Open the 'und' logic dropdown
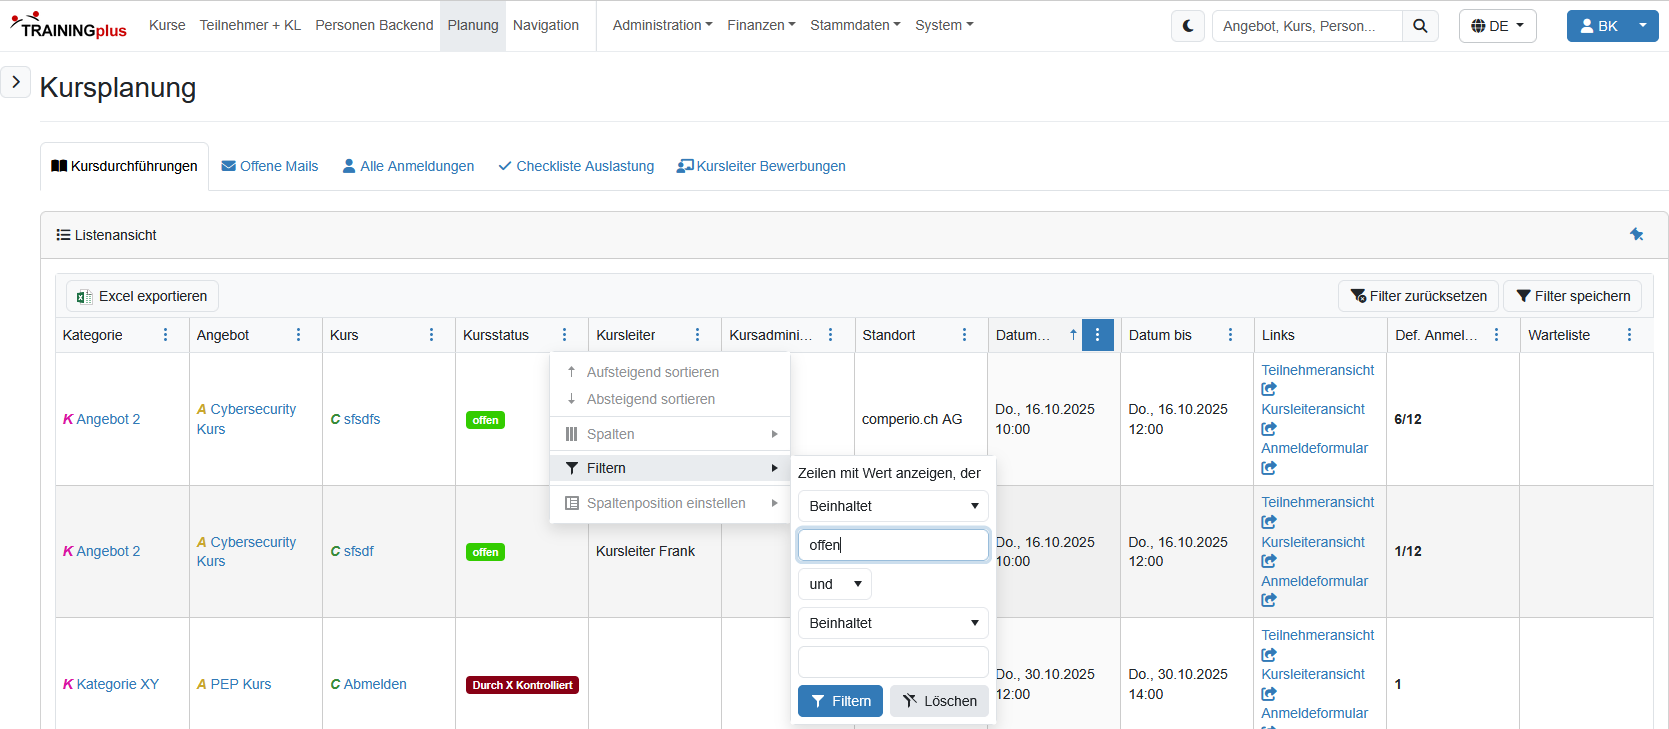This screenshot has width=1669, height=729. [x=834, y=584]
